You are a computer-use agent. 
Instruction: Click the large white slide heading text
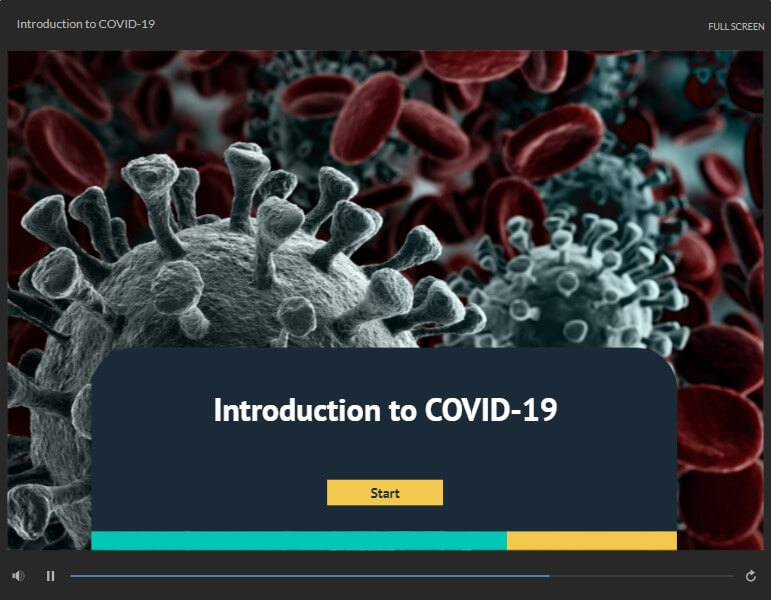point(385,410)
